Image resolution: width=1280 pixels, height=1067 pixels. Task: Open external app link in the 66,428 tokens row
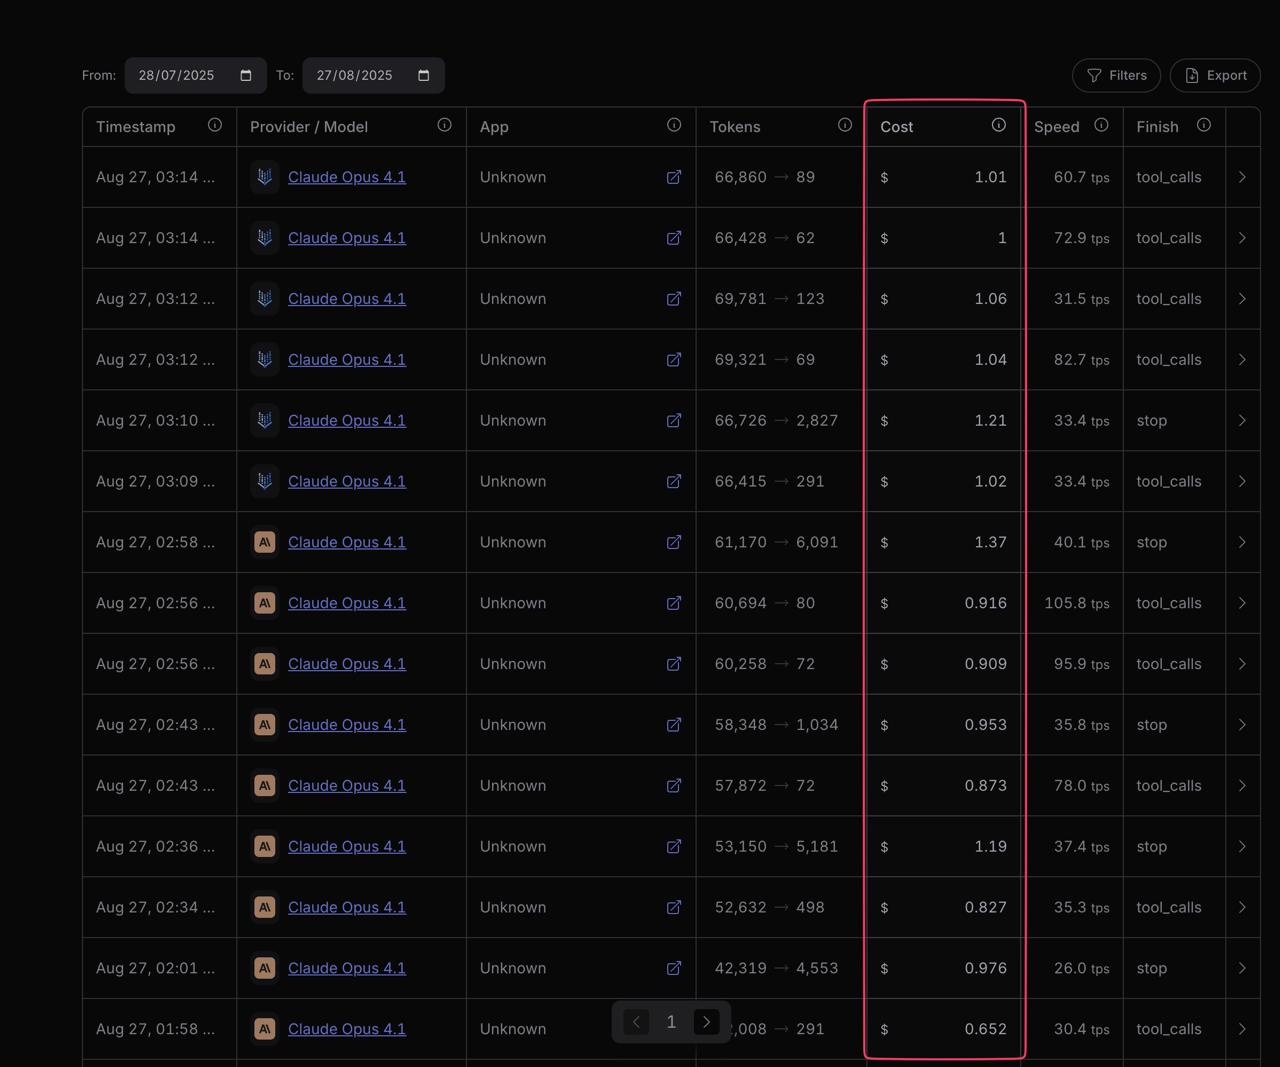(674, 238)
